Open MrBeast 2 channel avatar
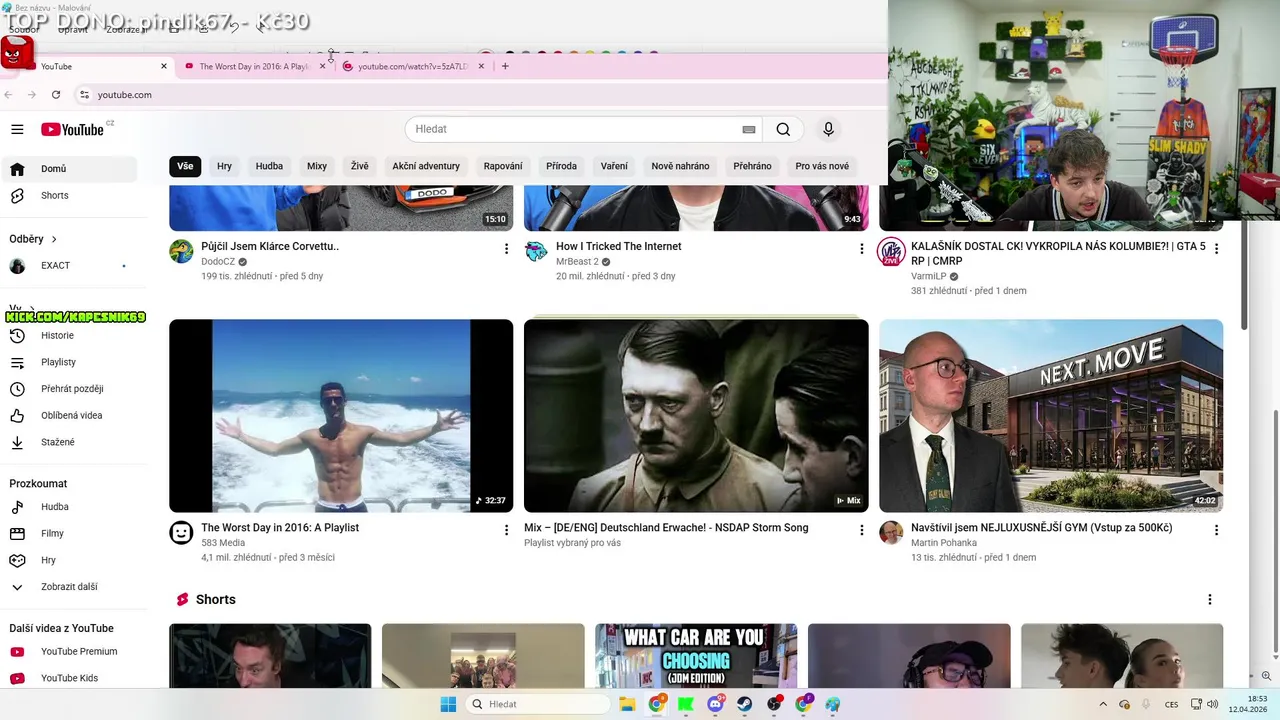 [536, 251]
